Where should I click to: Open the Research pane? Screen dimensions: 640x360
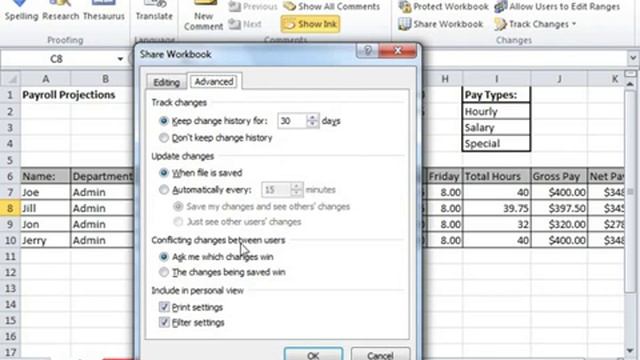click(x=60, y=11)
